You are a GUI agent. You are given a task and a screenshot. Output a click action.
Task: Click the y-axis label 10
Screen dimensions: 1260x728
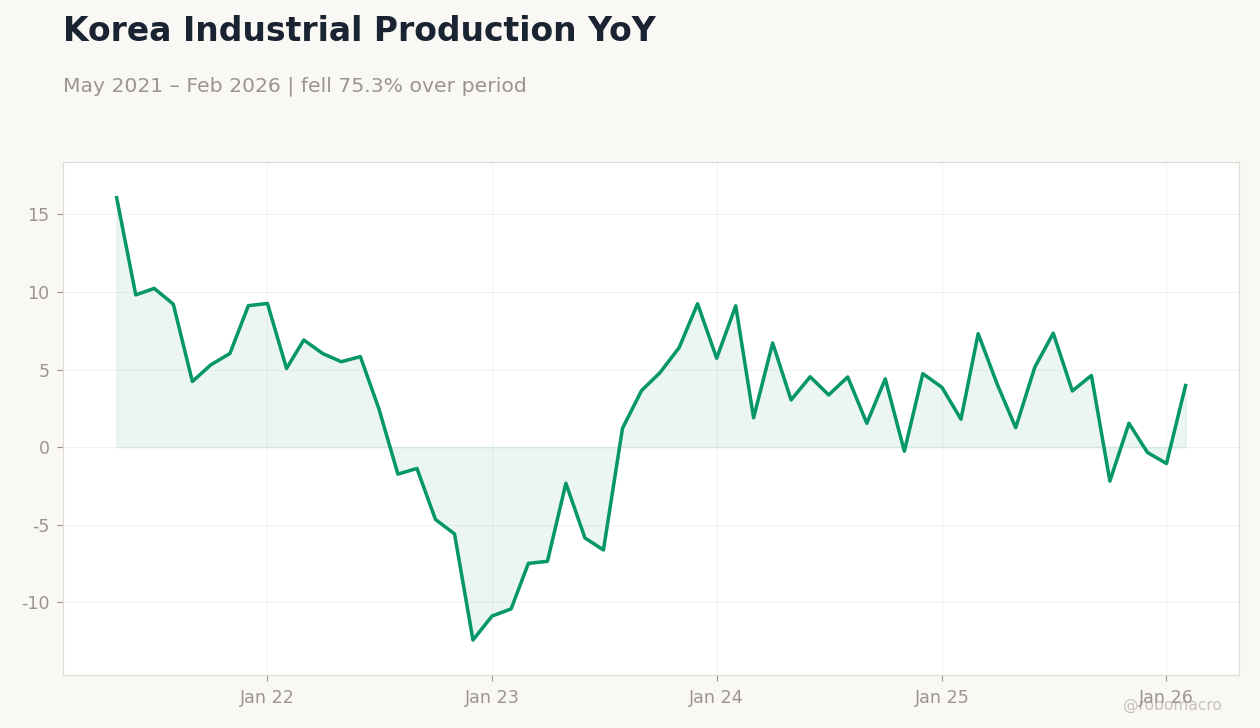[38, 293]
